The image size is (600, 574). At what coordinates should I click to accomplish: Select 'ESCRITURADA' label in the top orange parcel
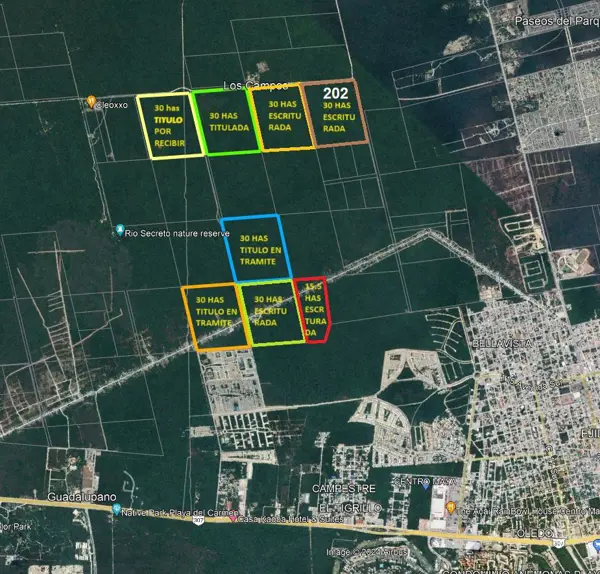(x=284, y=121)
